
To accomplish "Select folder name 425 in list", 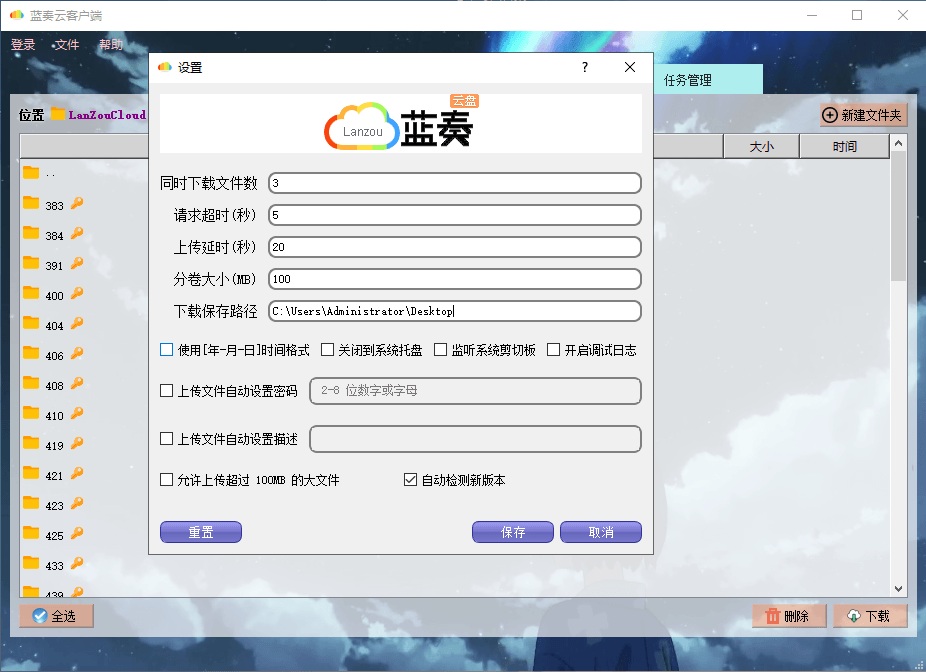I will pyautogui.click(x=54, y=536).
